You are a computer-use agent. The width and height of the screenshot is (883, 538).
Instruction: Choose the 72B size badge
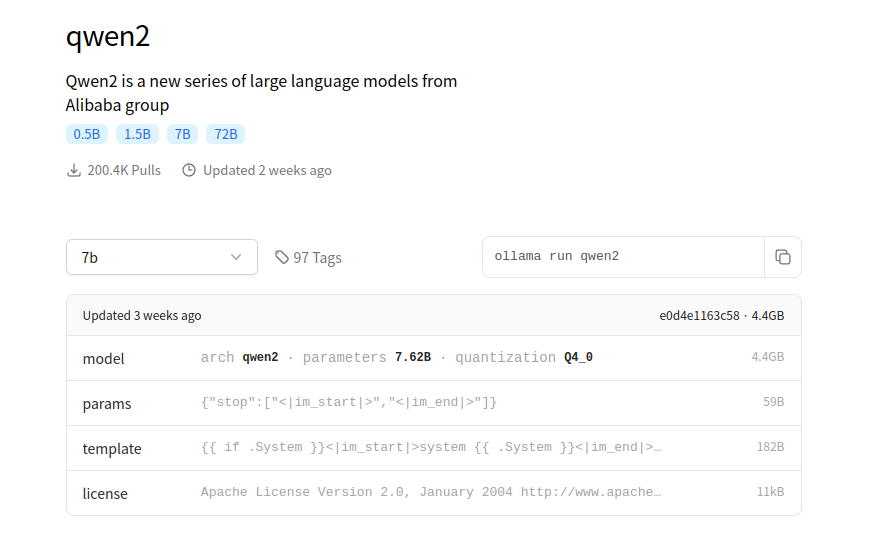226,134
